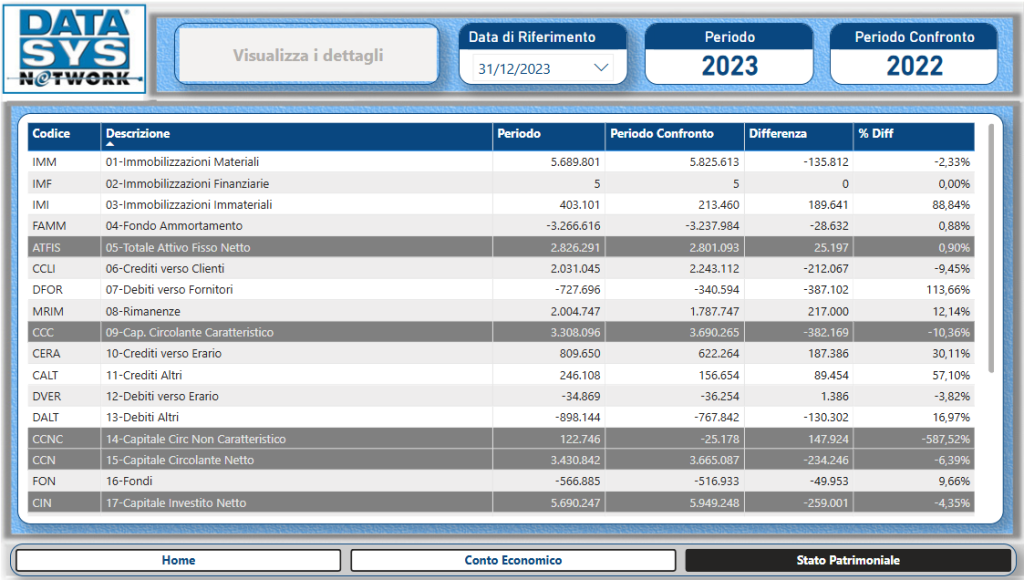Open the Data di Riferimento date dropdown
This screenshot has height=580, width=1024.
pyautogui.click(x=543, y=69)
